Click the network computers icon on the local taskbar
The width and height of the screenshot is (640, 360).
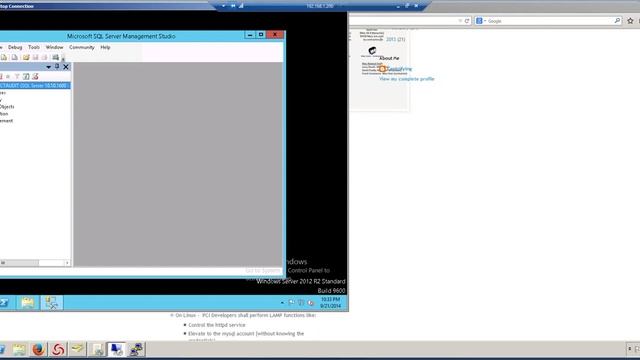[x=136, y=349]
